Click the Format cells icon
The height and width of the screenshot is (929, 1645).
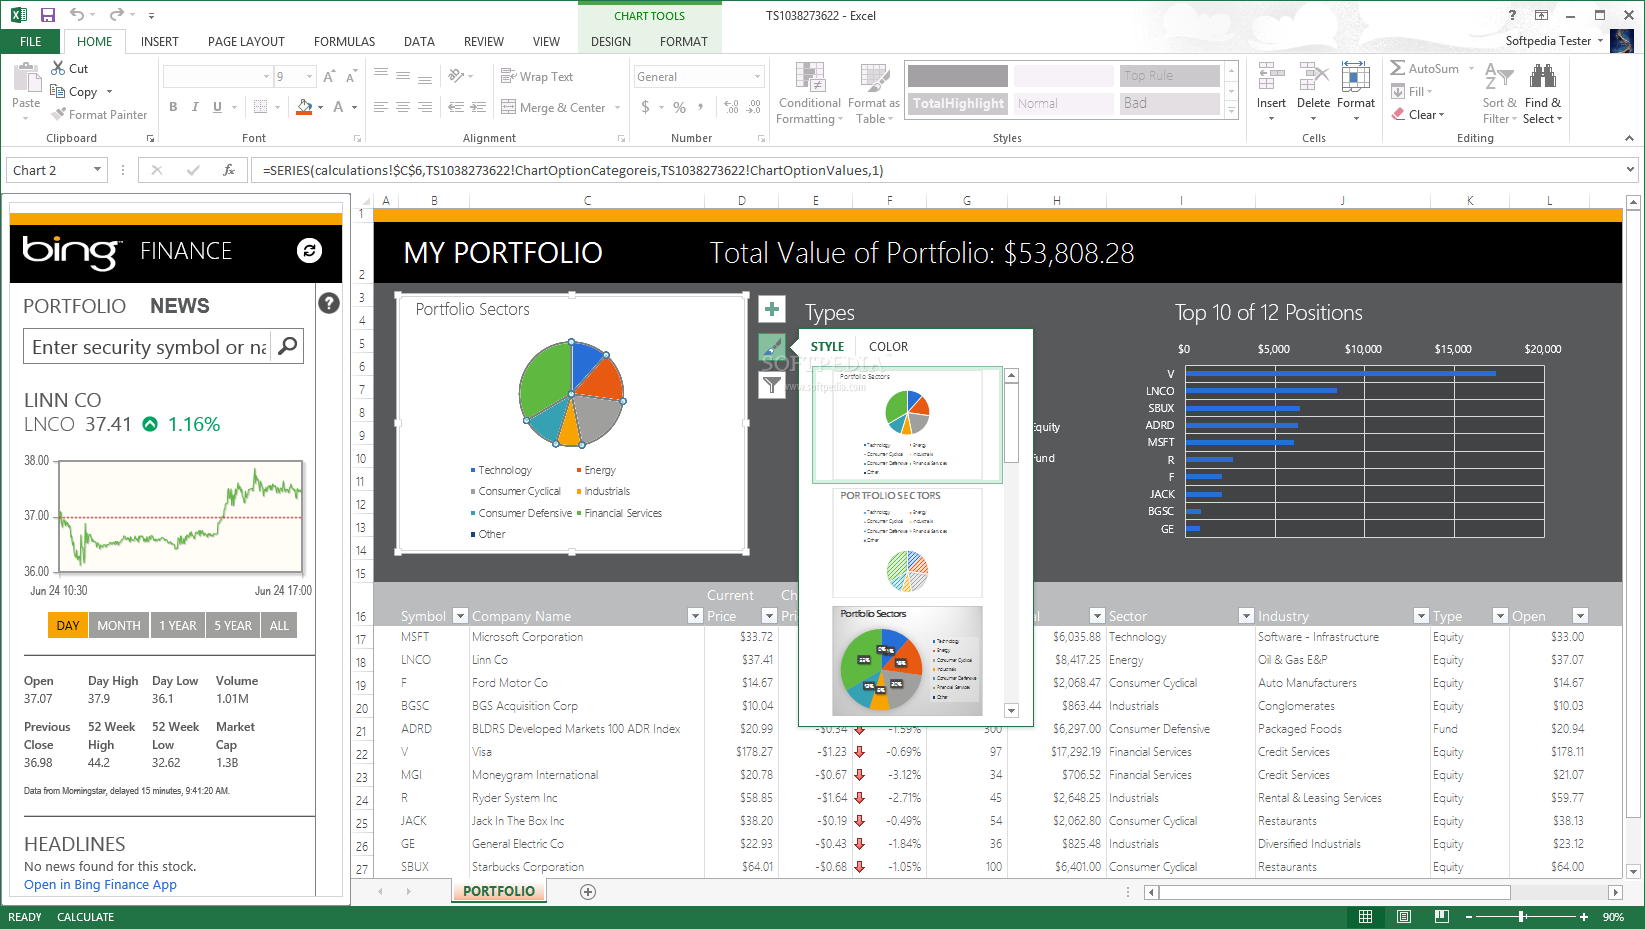click(1356, 78)
